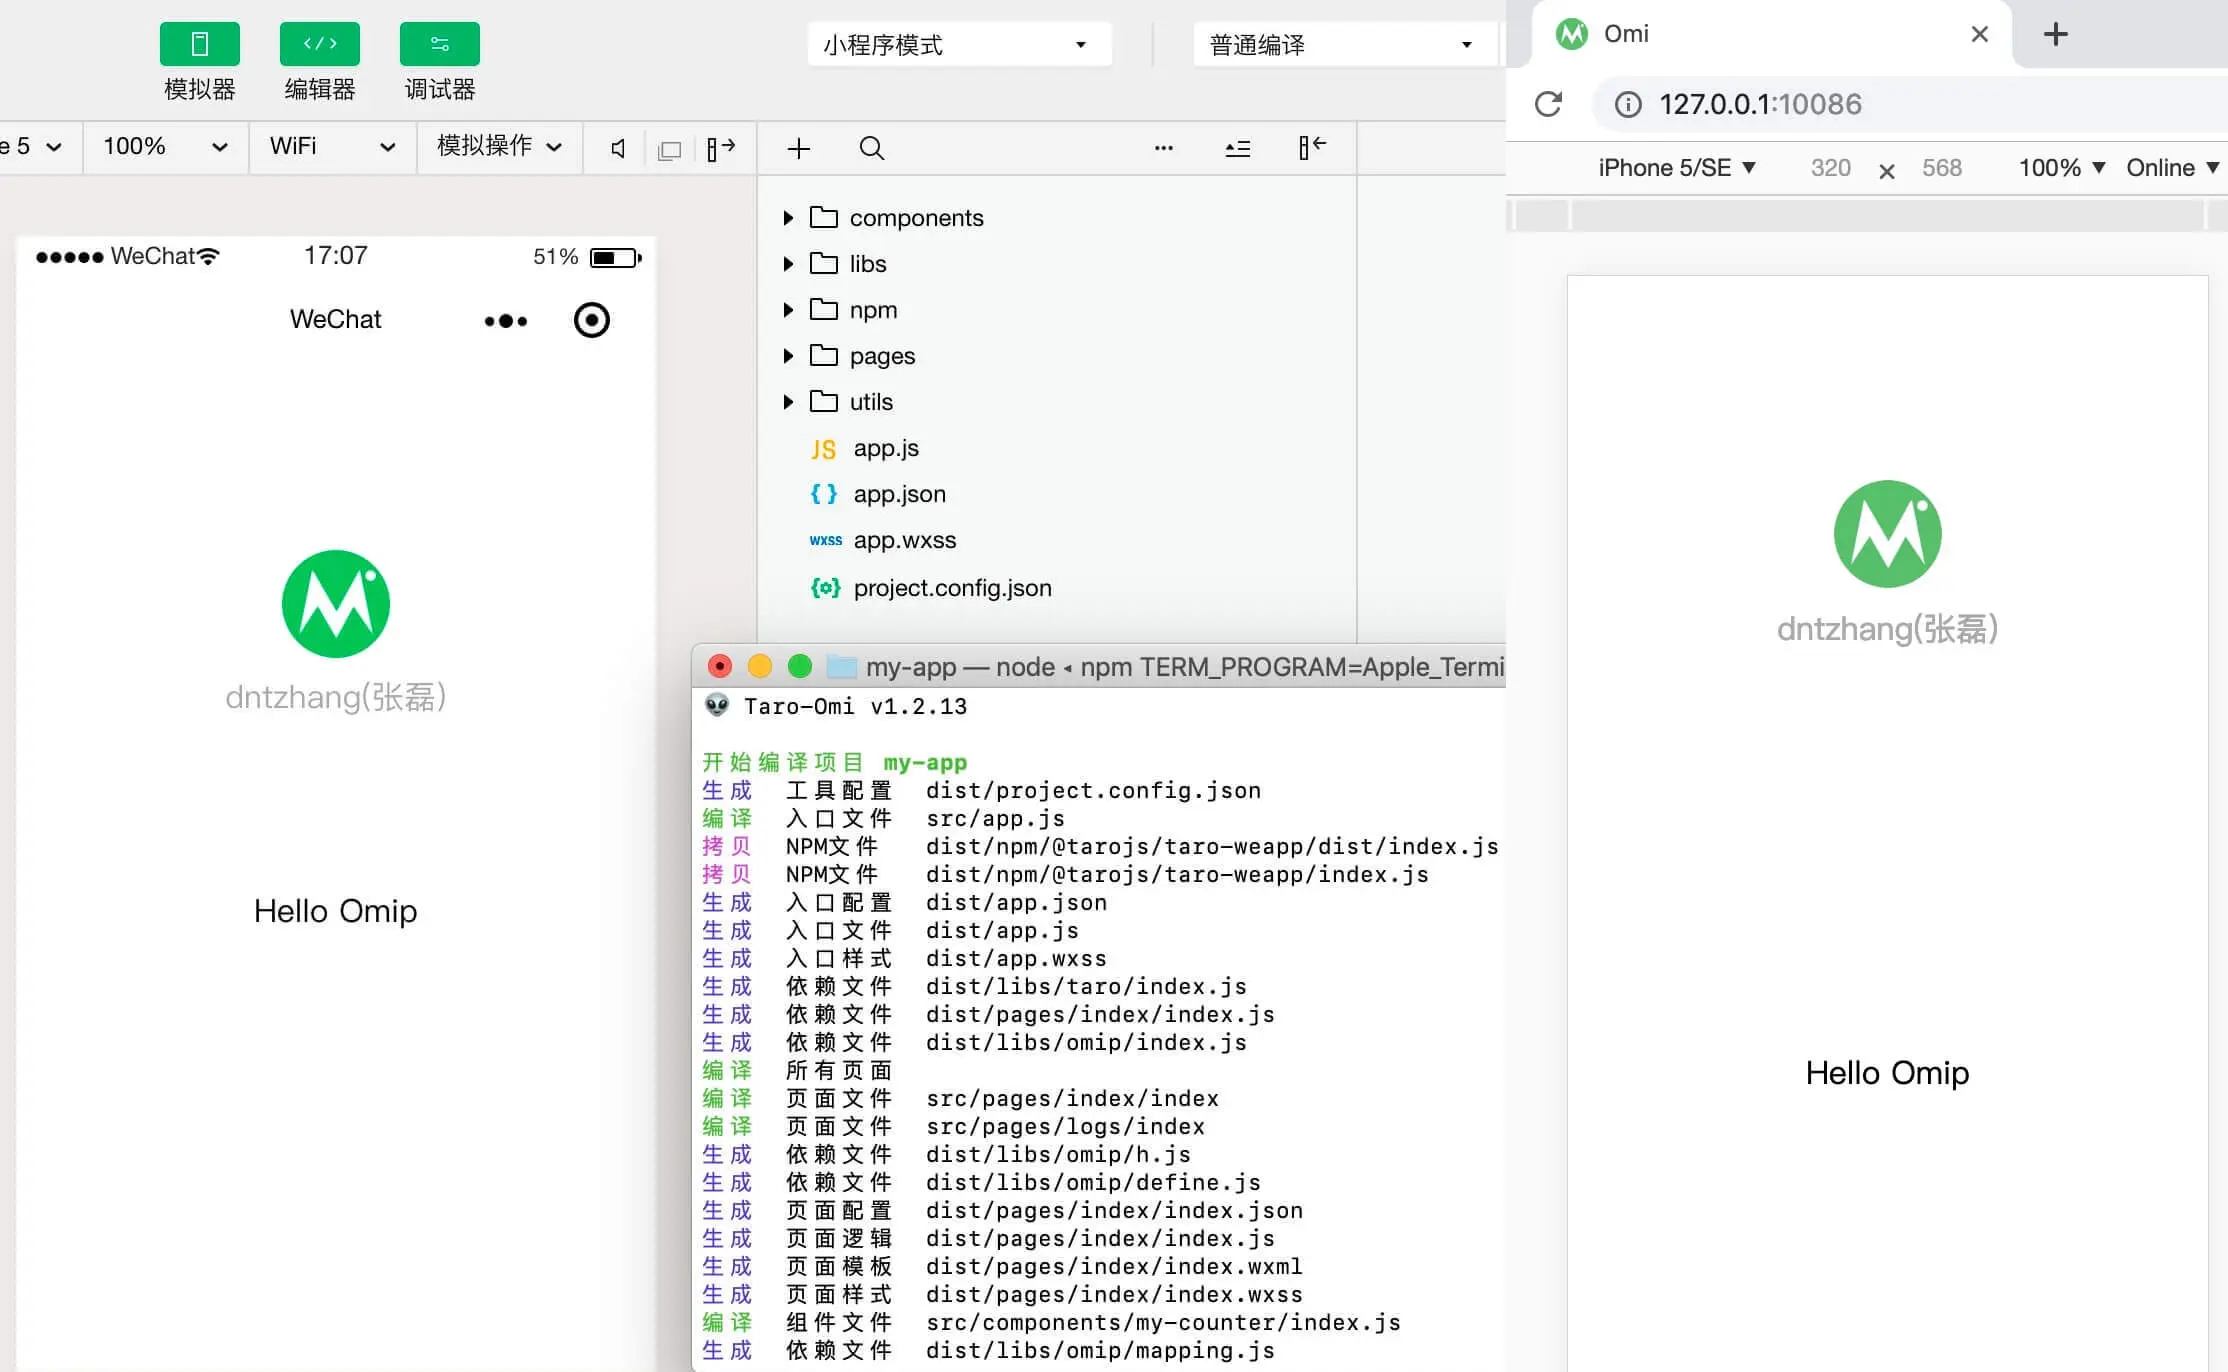2228x1372 pixels.
Task: Open the 小程序模式 mode dropdown
Action: coord(958,45)
